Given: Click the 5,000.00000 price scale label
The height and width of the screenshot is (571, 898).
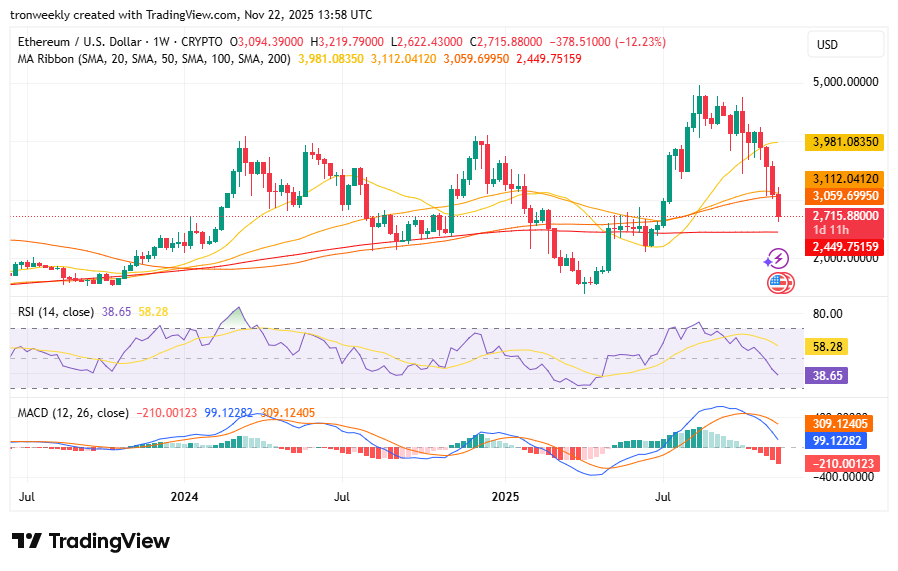Looking at the screenshot, I should 845,82.
